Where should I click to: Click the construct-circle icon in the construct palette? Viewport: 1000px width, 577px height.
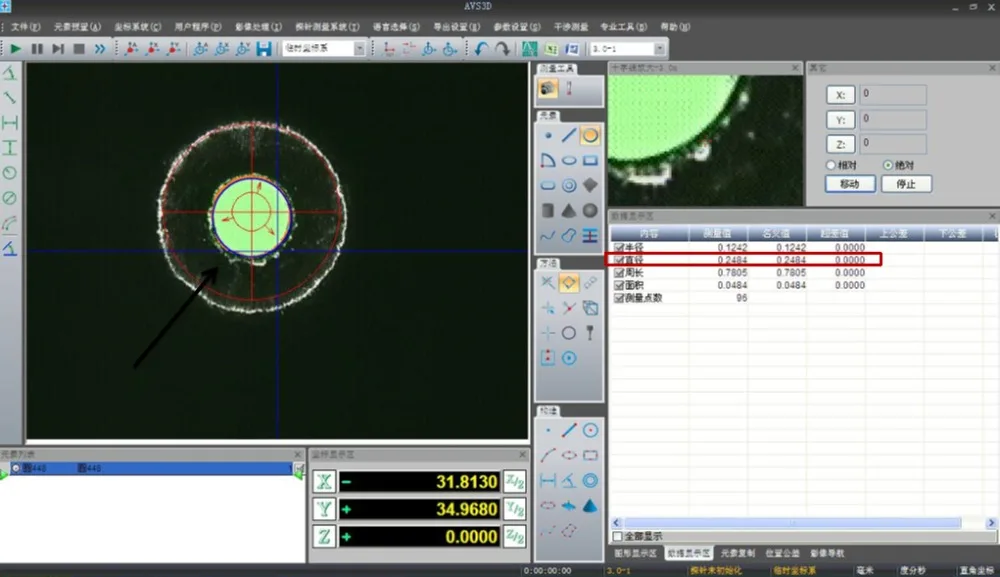point(591,430)
